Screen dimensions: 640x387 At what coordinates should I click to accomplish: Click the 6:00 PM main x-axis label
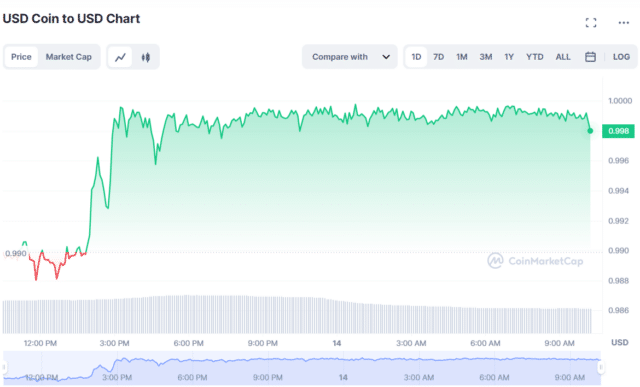[189, 343]
